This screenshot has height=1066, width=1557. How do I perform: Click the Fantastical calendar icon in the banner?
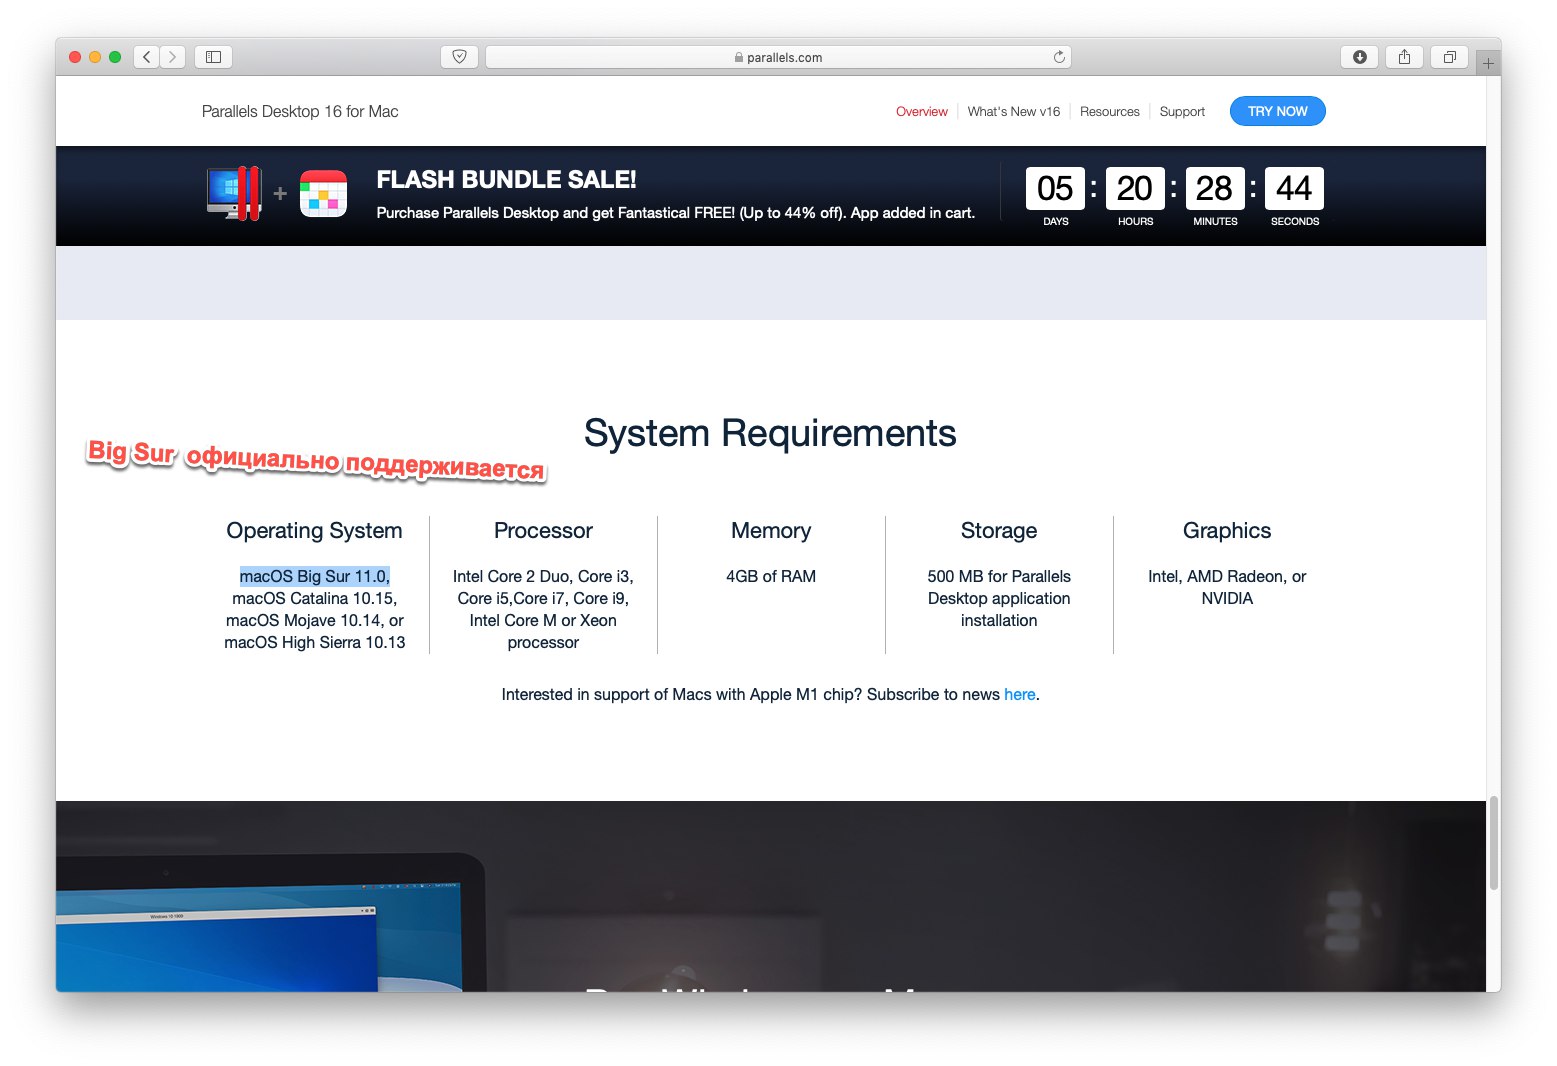coord(323,194)
